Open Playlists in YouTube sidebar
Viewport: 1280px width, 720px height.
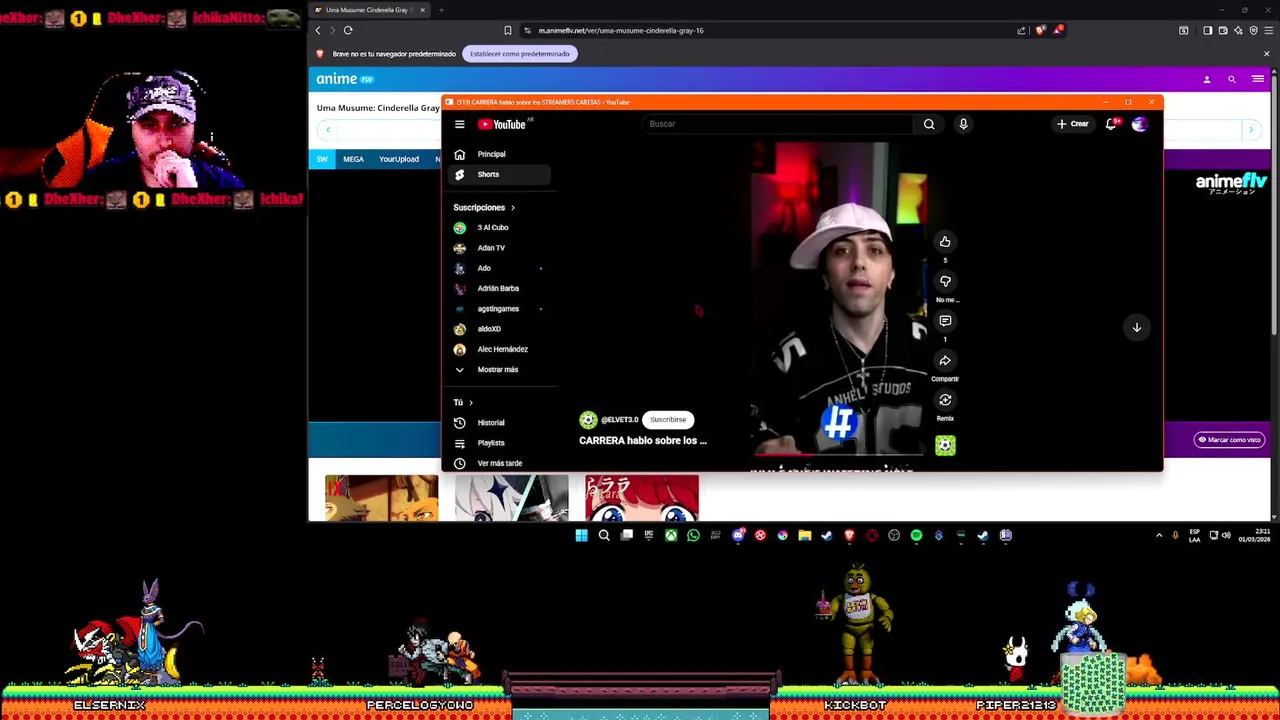(497, 443)
